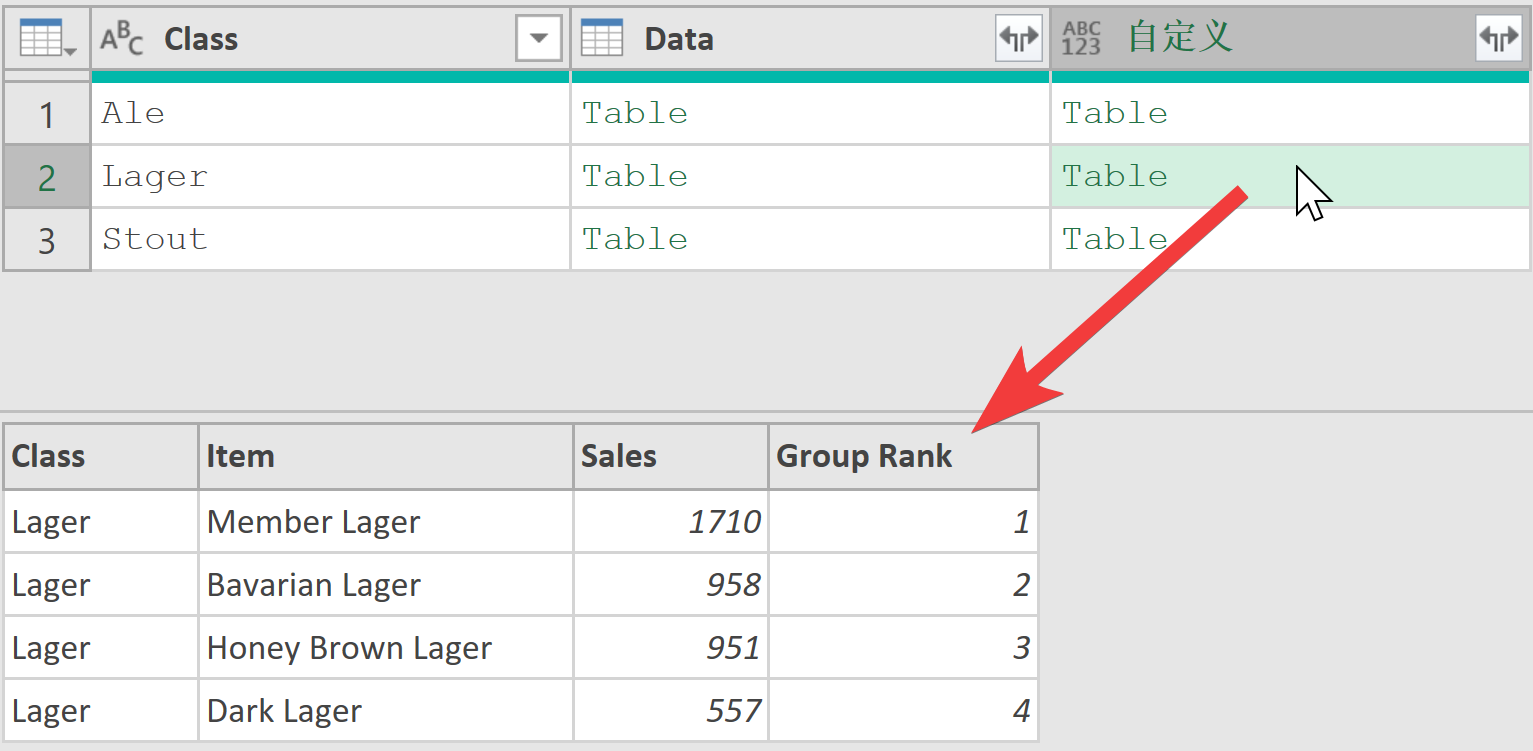Viewport: 1533px width, 751px height.
Task: Click the ABC123 type icon of 自定义 column
Action: 1082,39
